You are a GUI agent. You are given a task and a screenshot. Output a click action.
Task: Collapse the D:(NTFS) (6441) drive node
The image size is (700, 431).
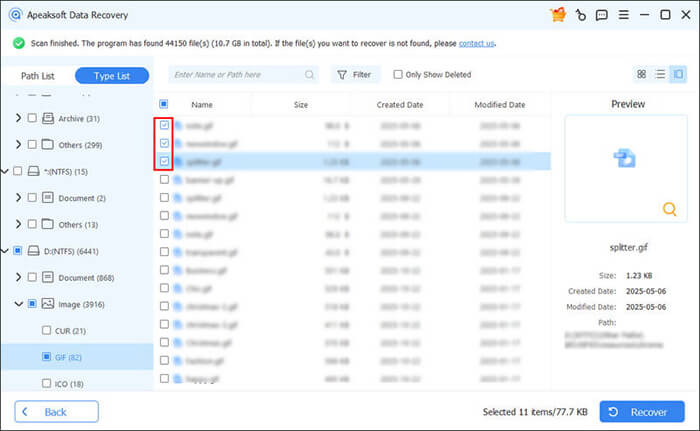click(4, 251)
